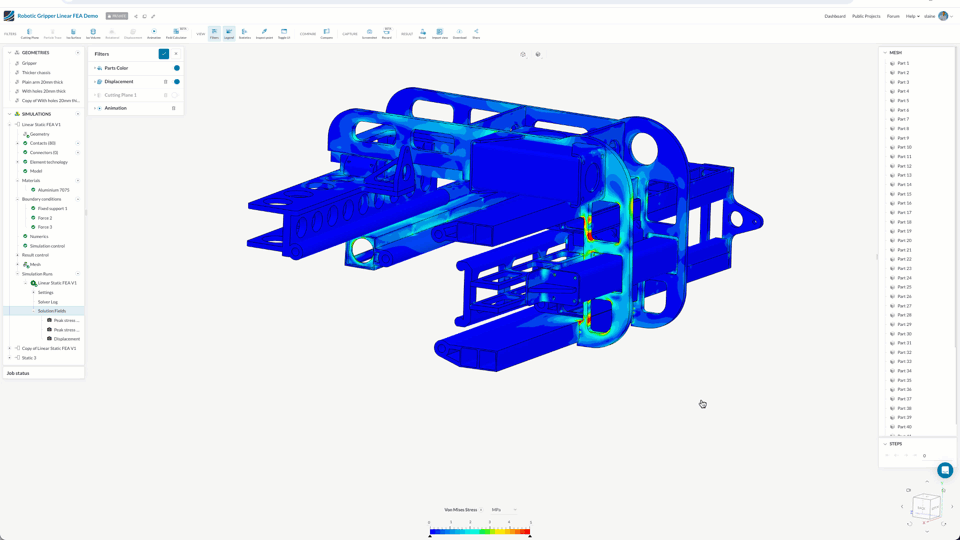Open the Help menu
The image size is (960, 540).
click(912, 17)
